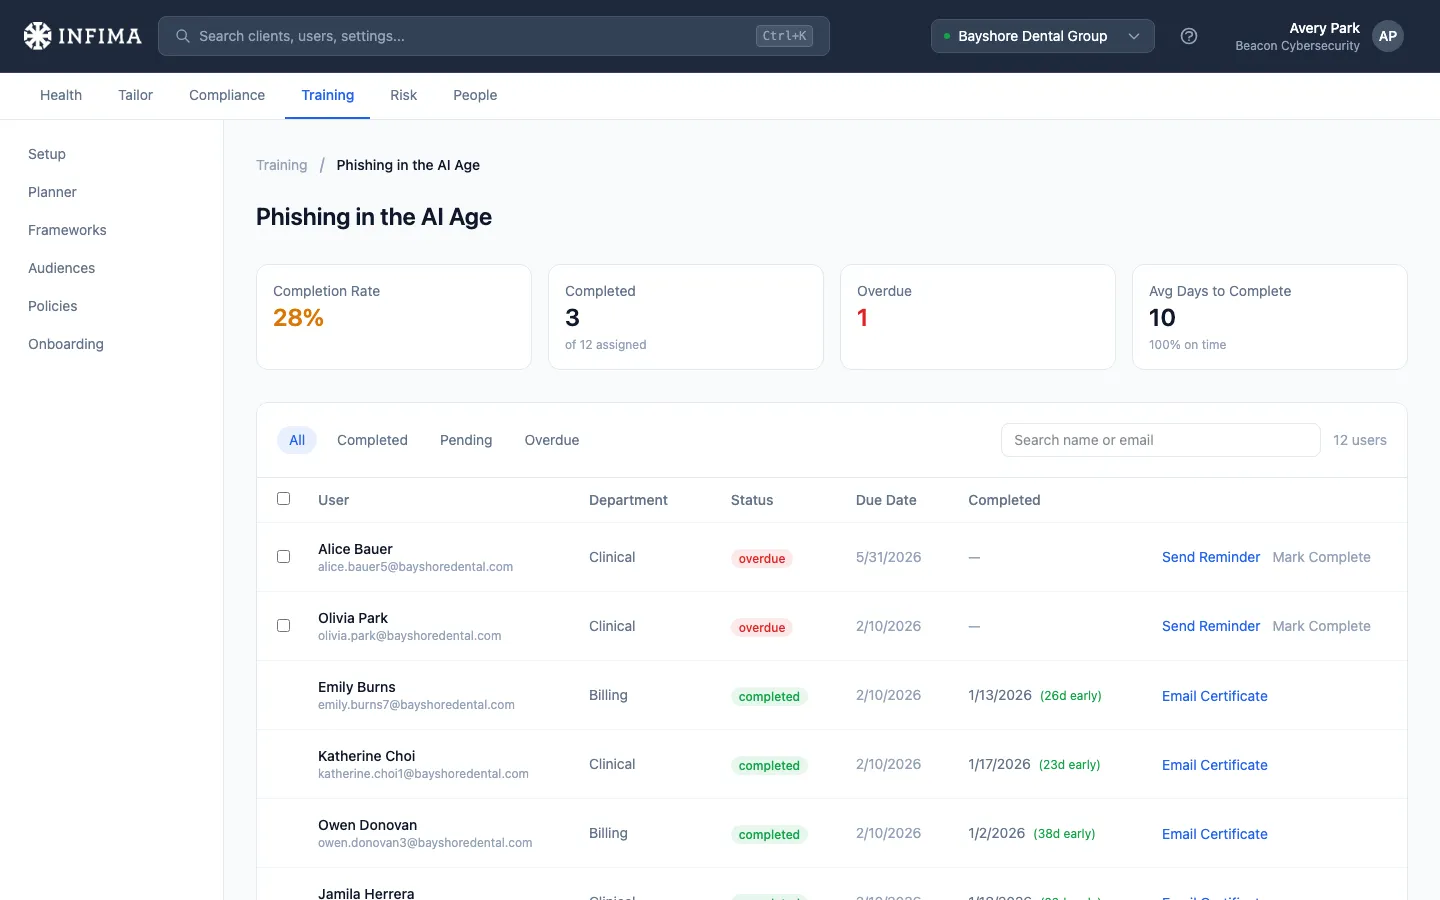Open the help question mark icon

(x=1189, y=36)
